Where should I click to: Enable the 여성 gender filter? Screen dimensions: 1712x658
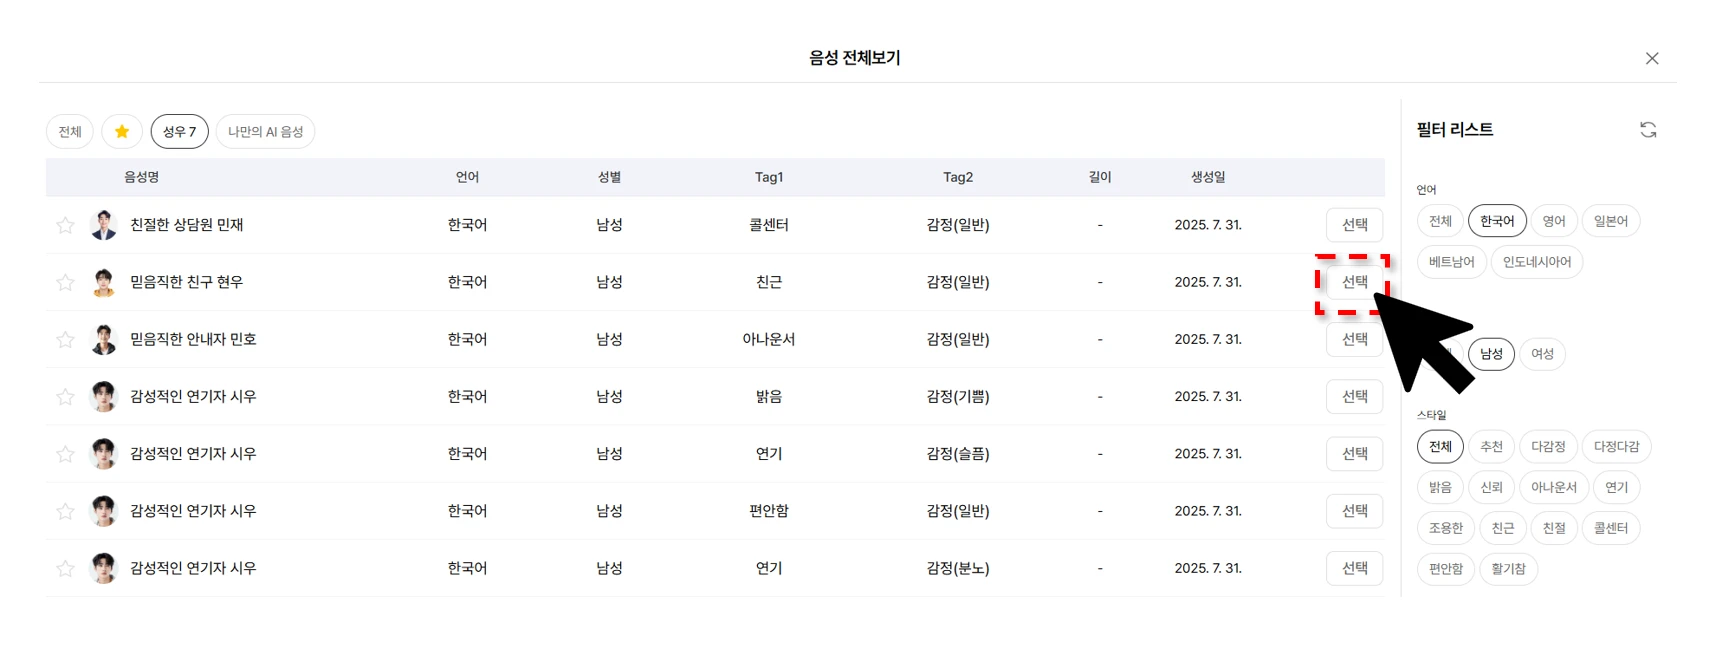[1542, 354]
